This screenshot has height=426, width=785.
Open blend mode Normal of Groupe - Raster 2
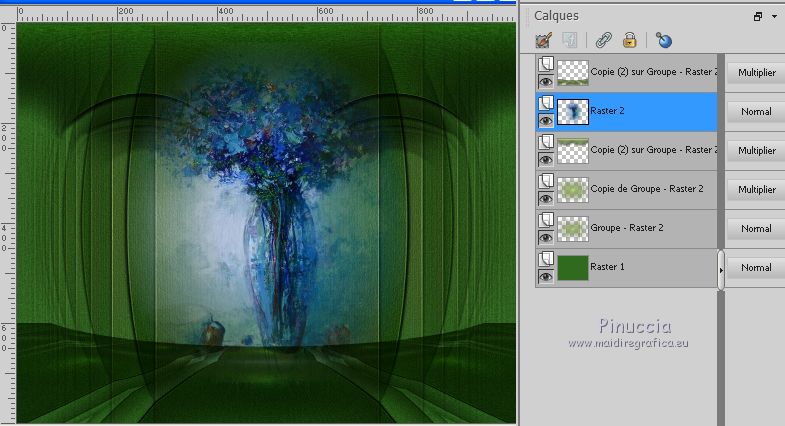[x=756, y=228]
